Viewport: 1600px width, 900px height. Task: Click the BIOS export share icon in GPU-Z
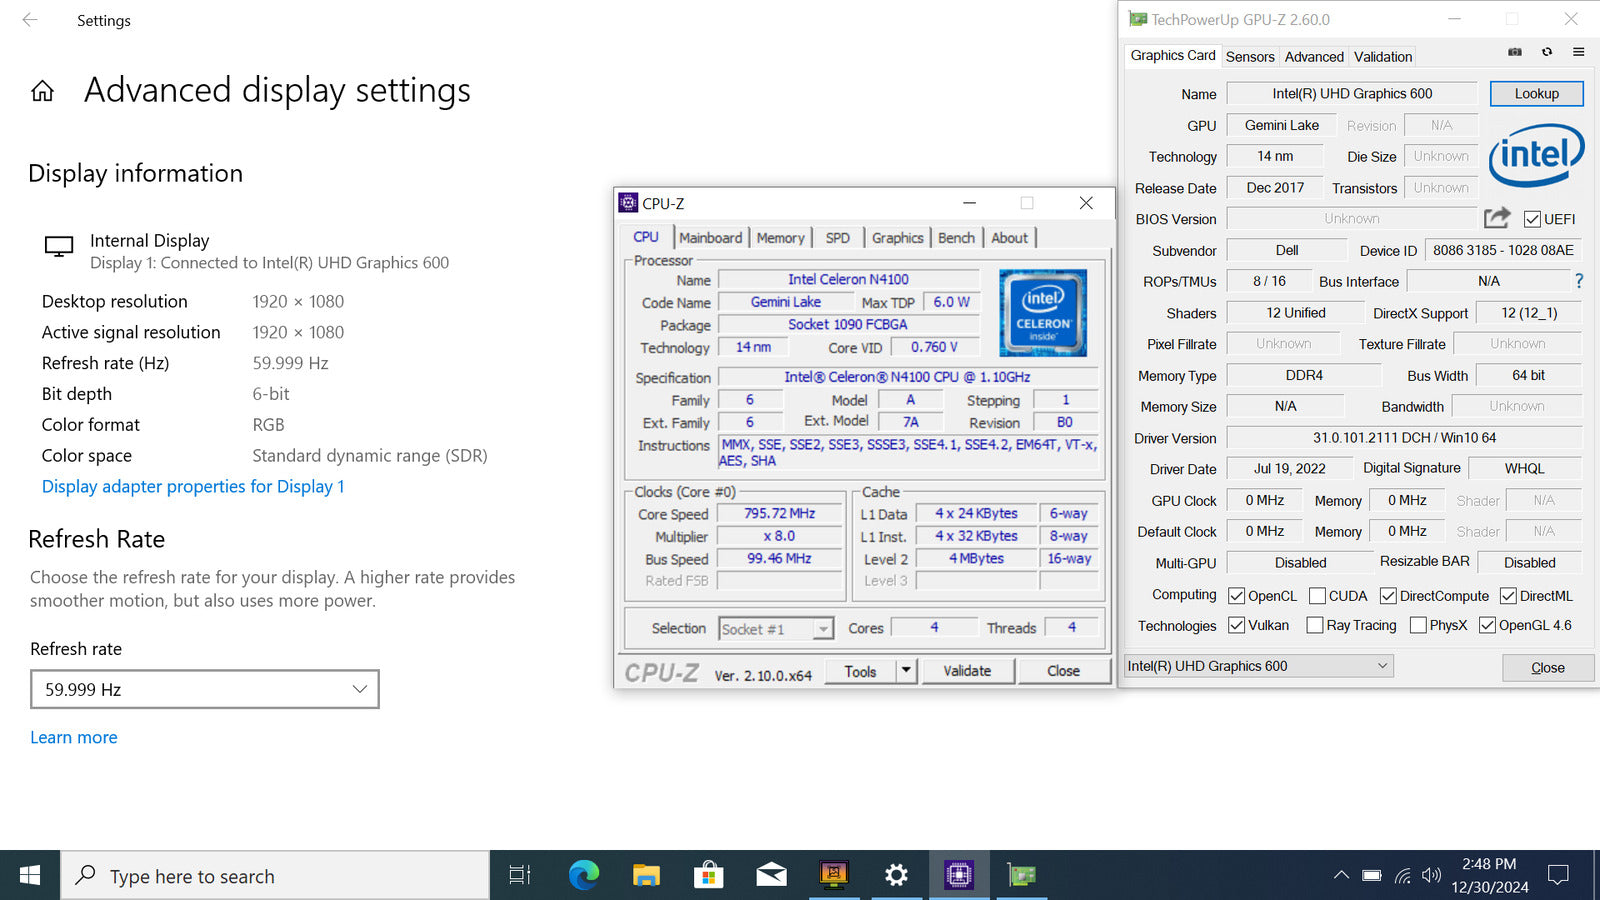coord(1497,217)
